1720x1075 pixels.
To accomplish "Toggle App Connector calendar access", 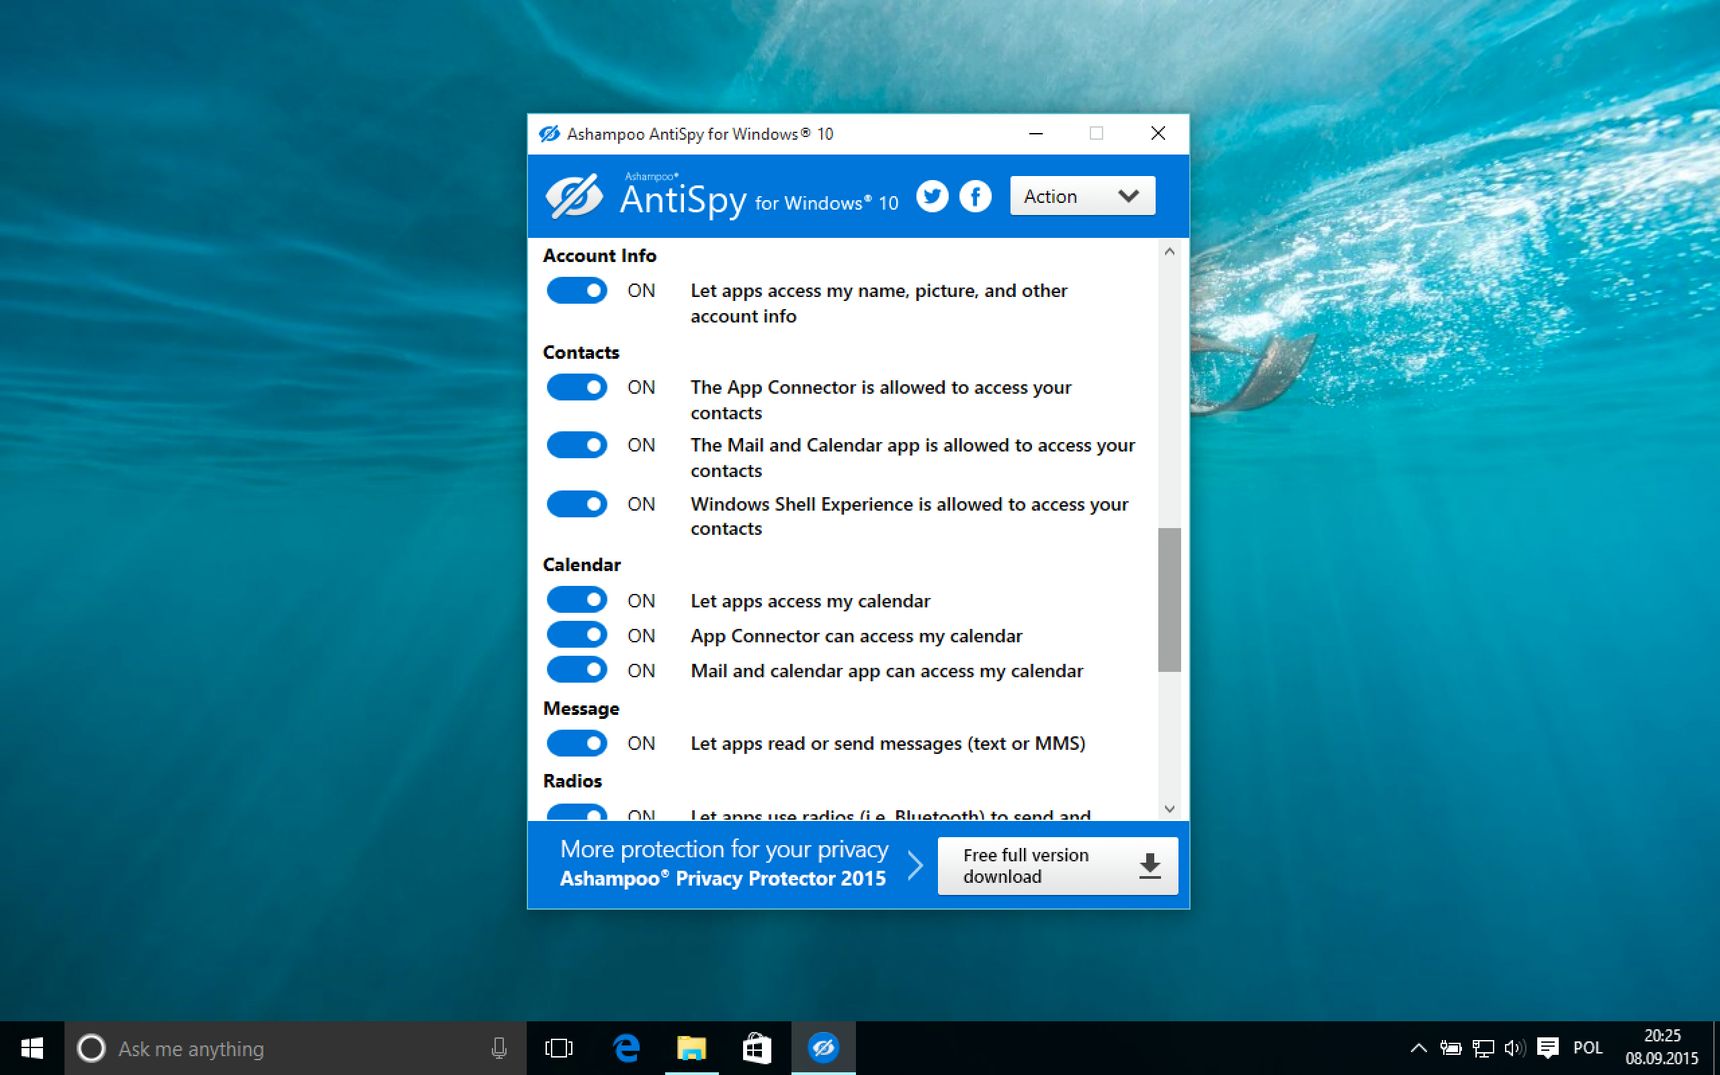I will 577,635.
